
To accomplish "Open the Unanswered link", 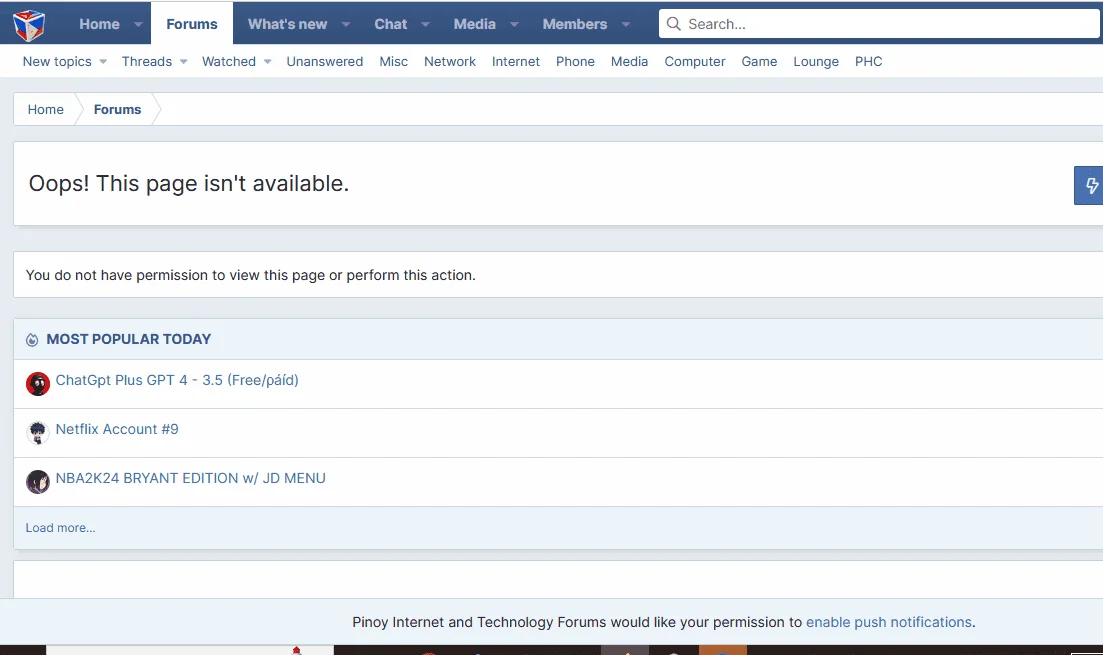I will [325, 61].
